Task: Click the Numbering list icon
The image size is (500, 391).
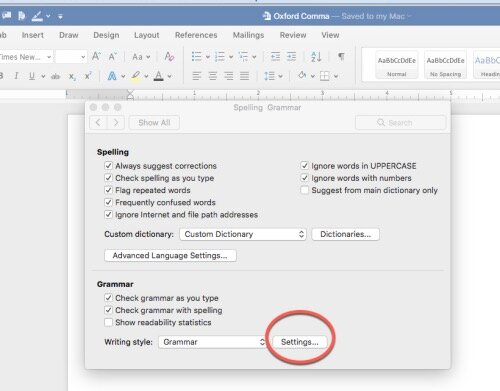Action: click(220, 57)
